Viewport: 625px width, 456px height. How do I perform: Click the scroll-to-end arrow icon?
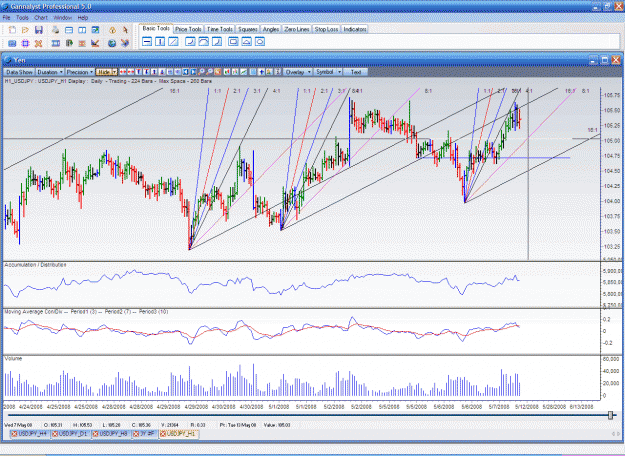193,72
